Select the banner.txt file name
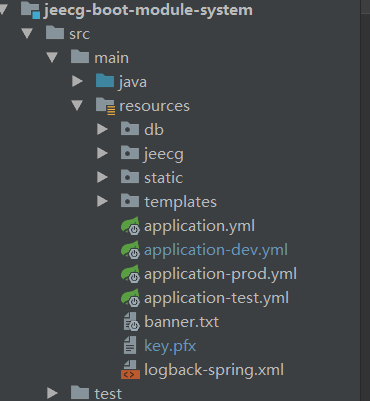Image resolution: width=370 pixels, height=401 pixels. [x=182, y=322]
